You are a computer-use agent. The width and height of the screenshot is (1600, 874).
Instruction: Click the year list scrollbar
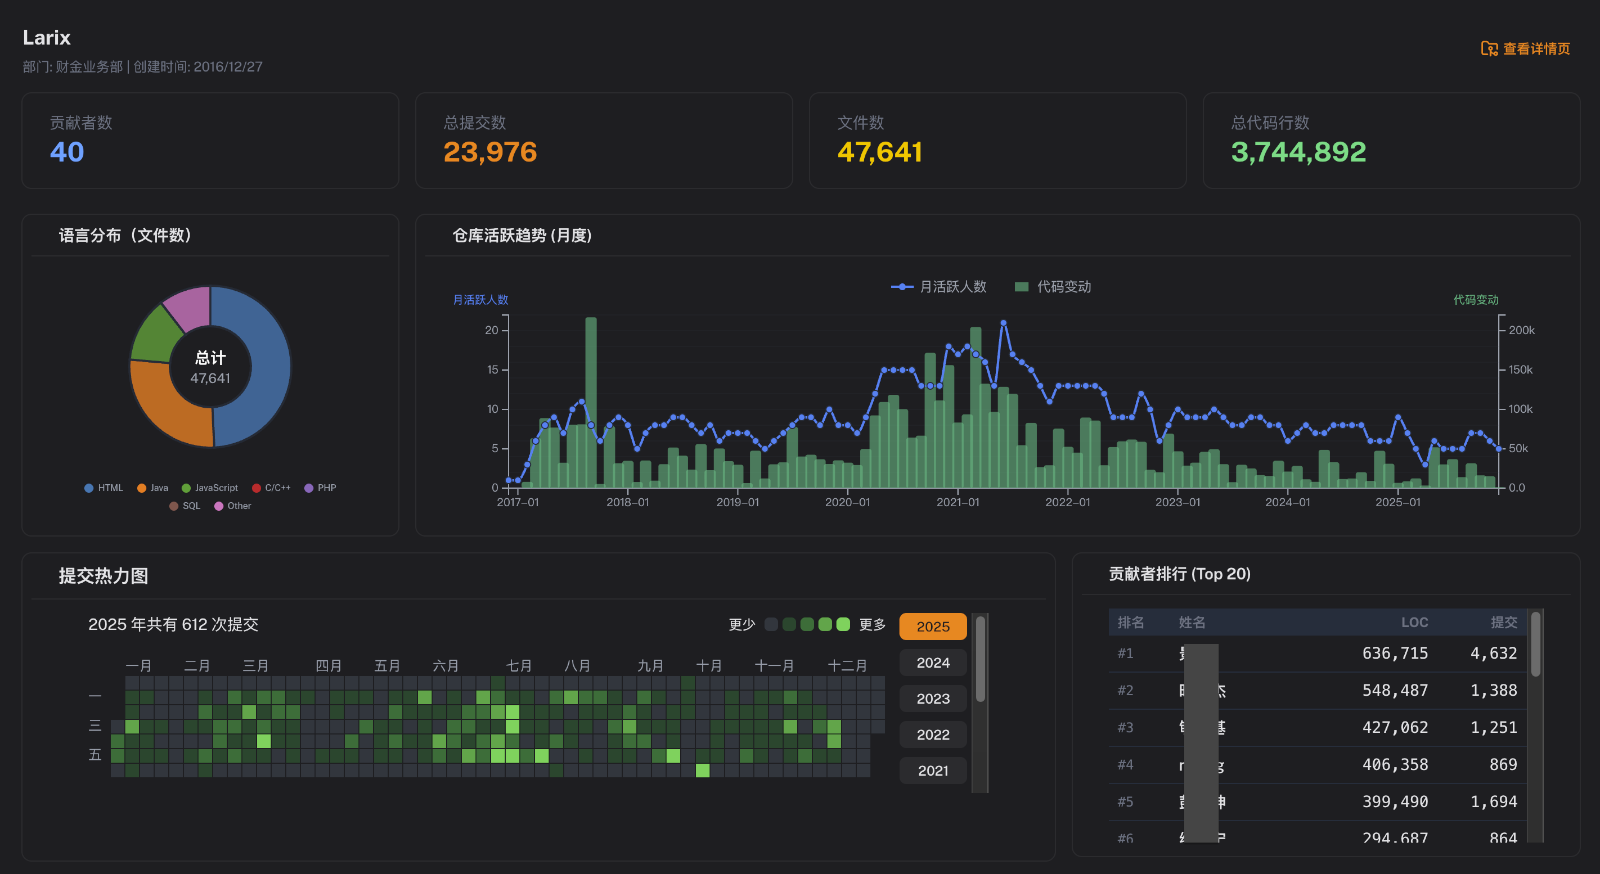[x=980, y=660]
